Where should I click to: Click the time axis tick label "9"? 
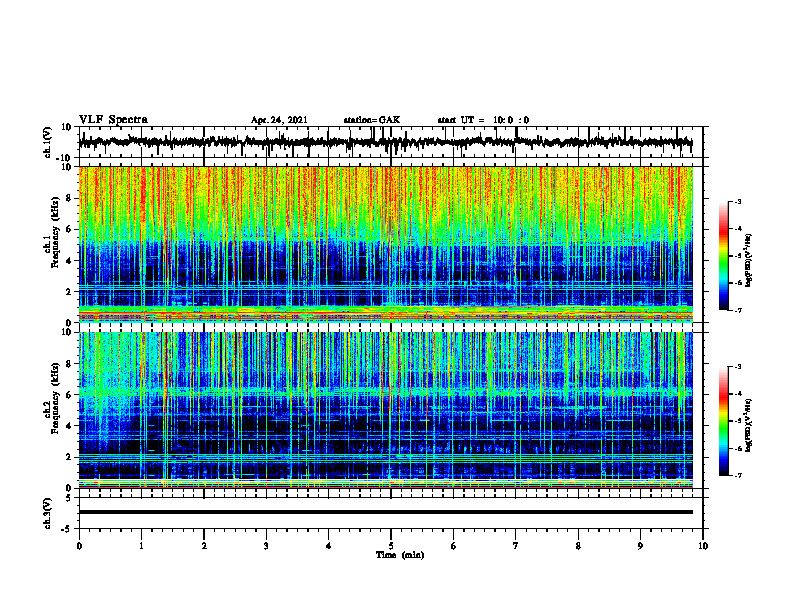coord(640,546)
